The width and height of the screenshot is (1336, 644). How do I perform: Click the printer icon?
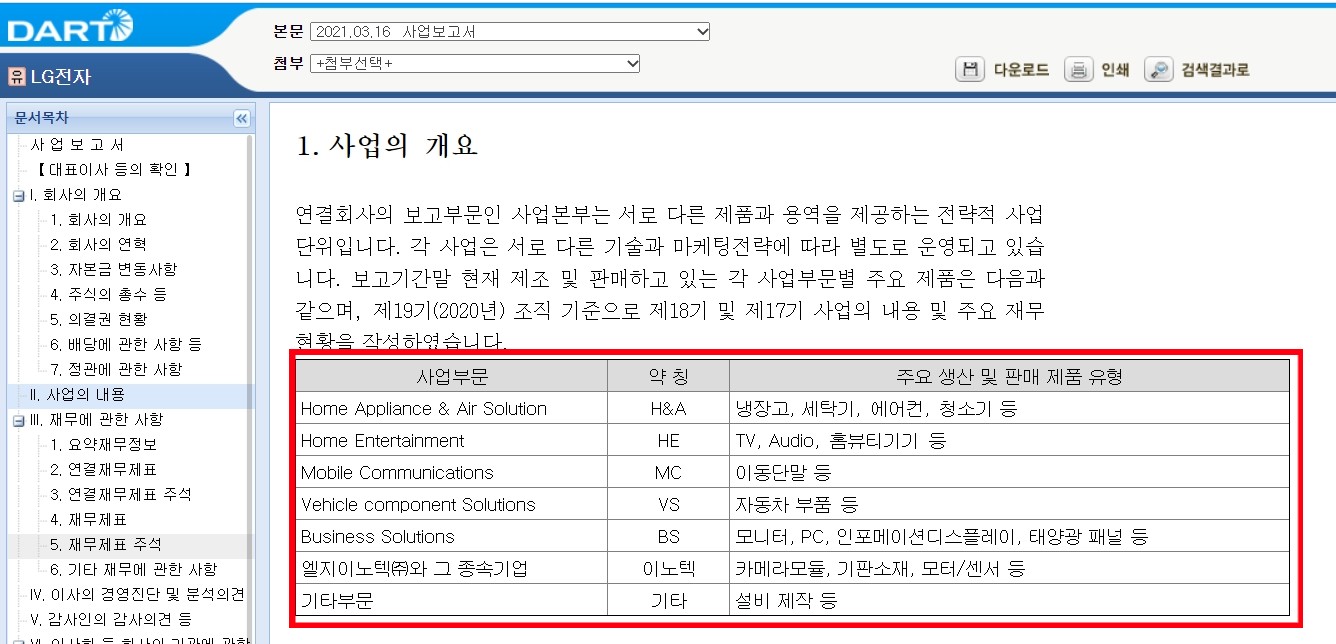coord(1077,69)
